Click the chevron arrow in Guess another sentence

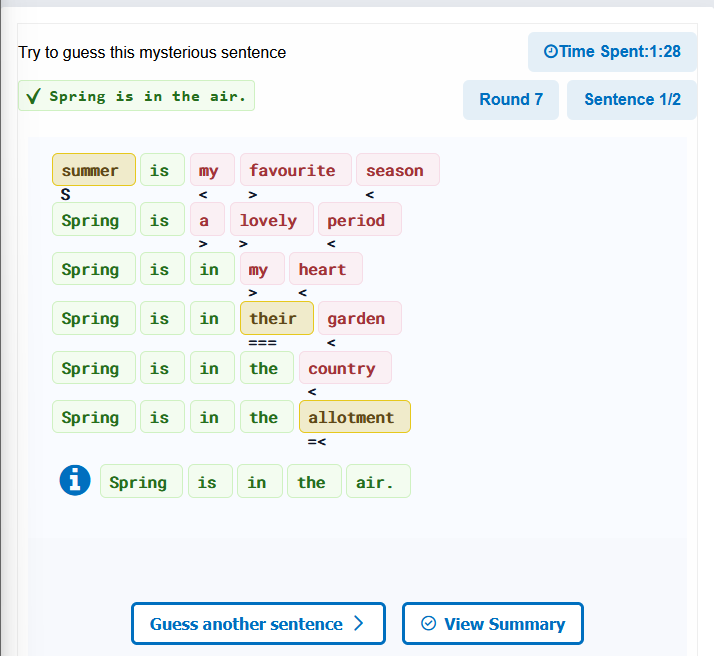[359, 623]
